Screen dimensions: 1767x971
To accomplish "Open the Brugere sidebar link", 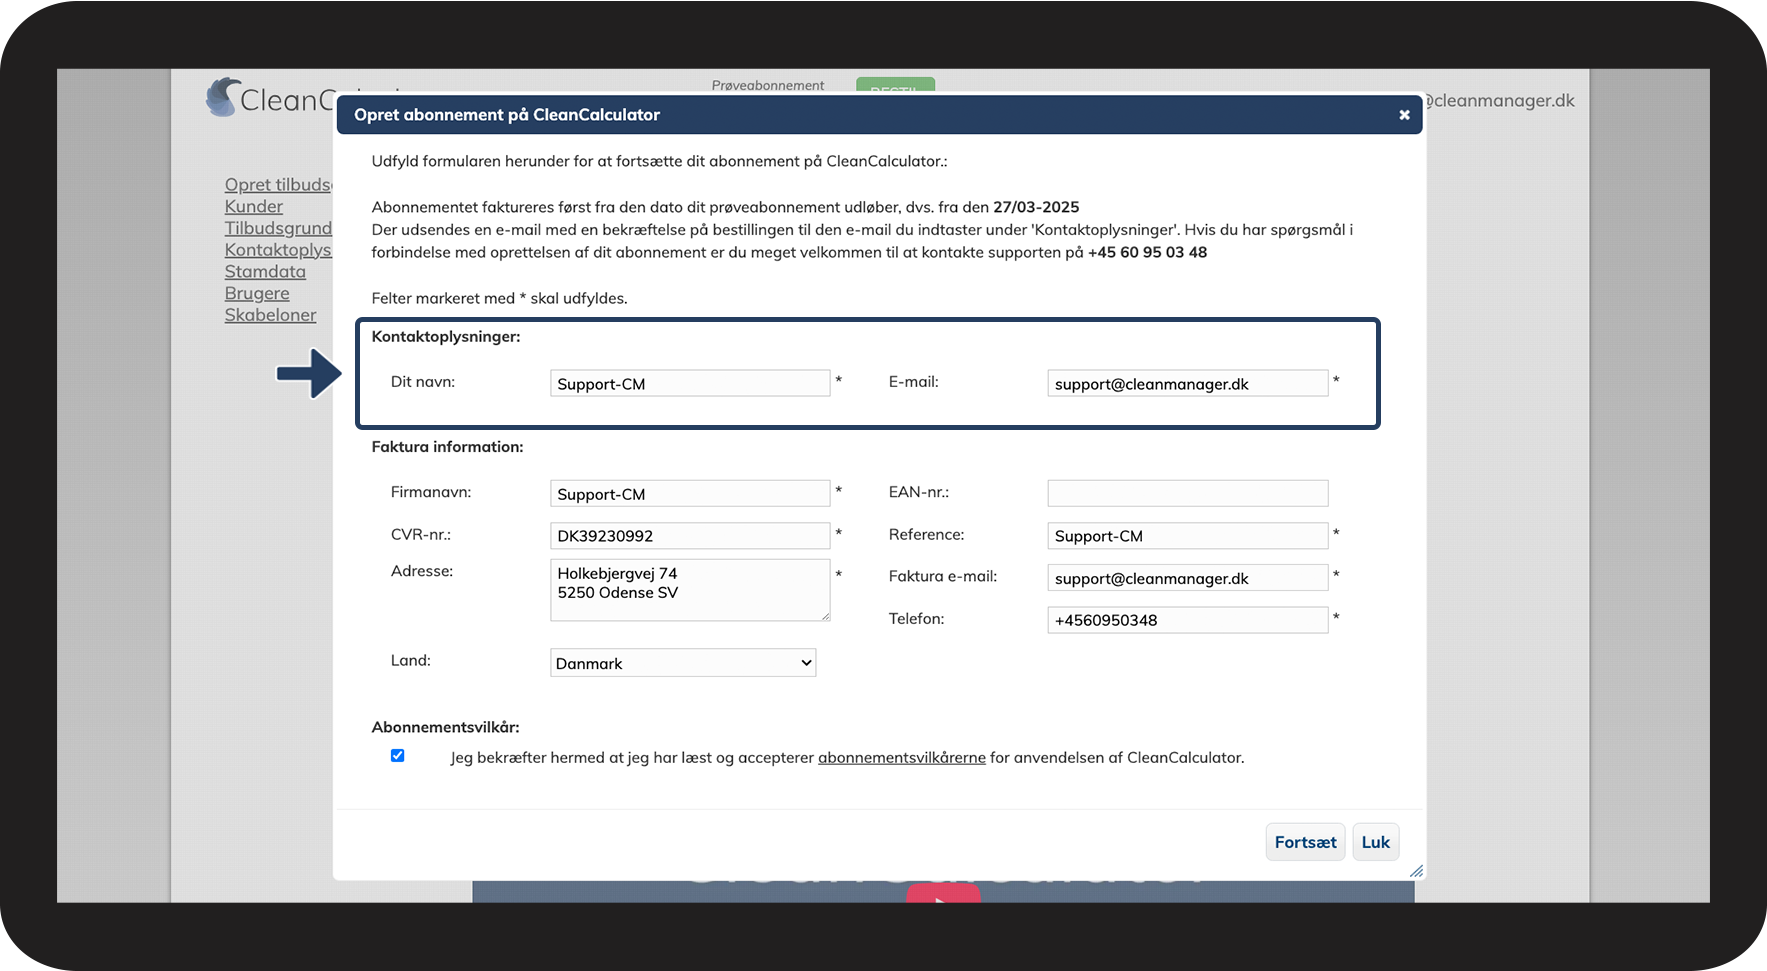I will pyautogui.click(x=257, y=293).
